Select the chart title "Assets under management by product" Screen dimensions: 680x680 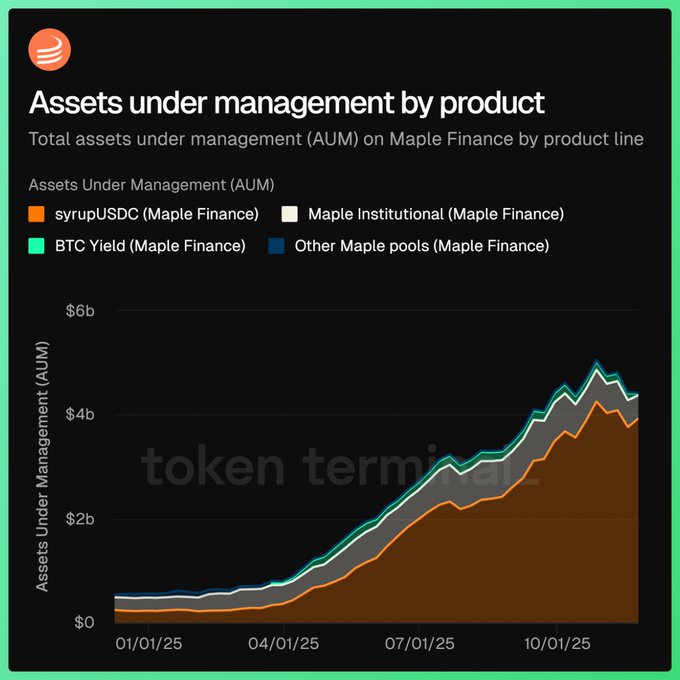pyautogui.click(x=287, y=102)
